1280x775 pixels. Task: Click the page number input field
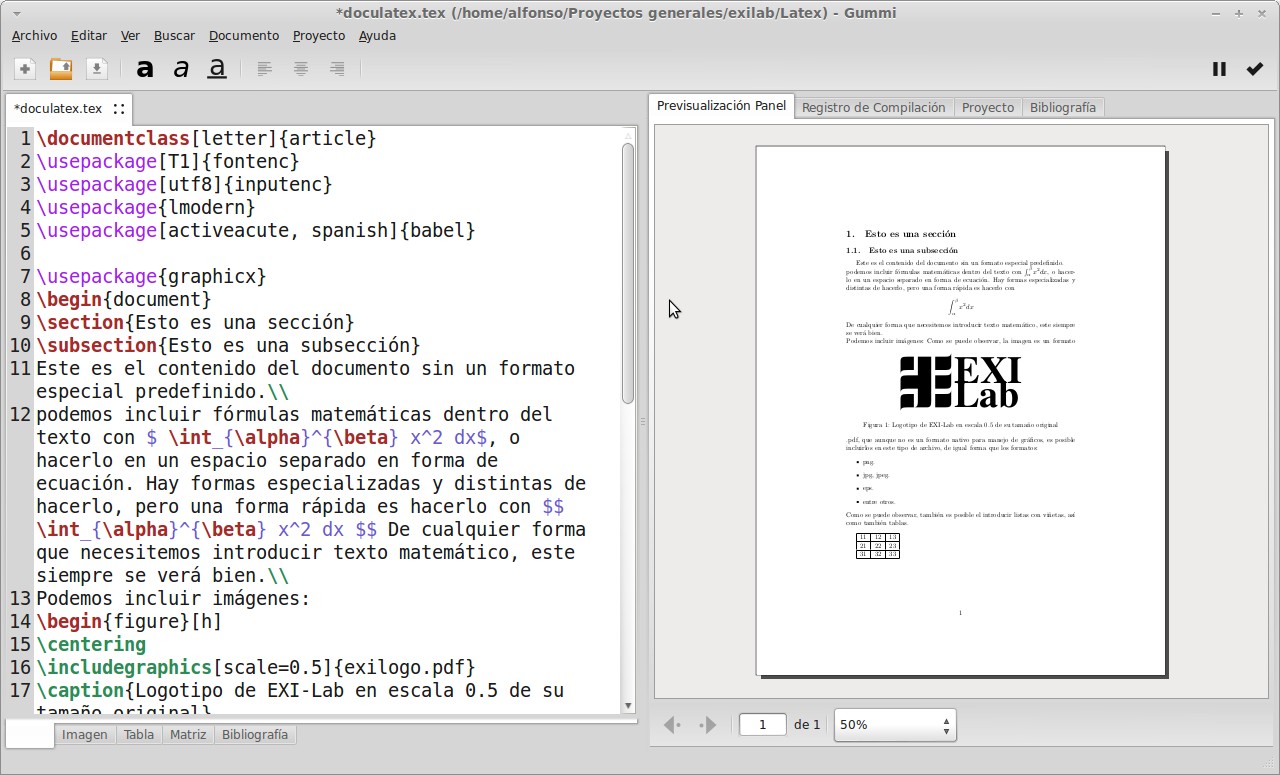click(x=763, y=725)
